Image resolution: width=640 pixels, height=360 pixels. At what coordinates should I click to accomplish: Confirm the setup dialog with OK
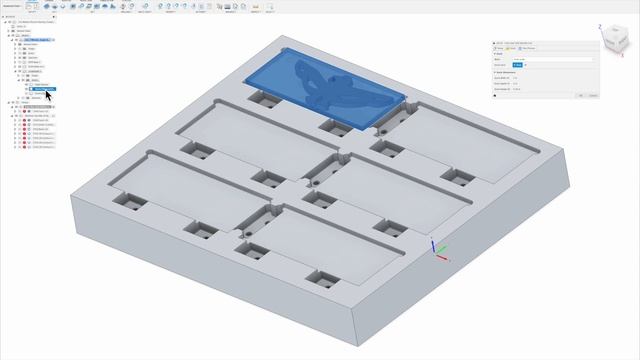tap(581, 96)
